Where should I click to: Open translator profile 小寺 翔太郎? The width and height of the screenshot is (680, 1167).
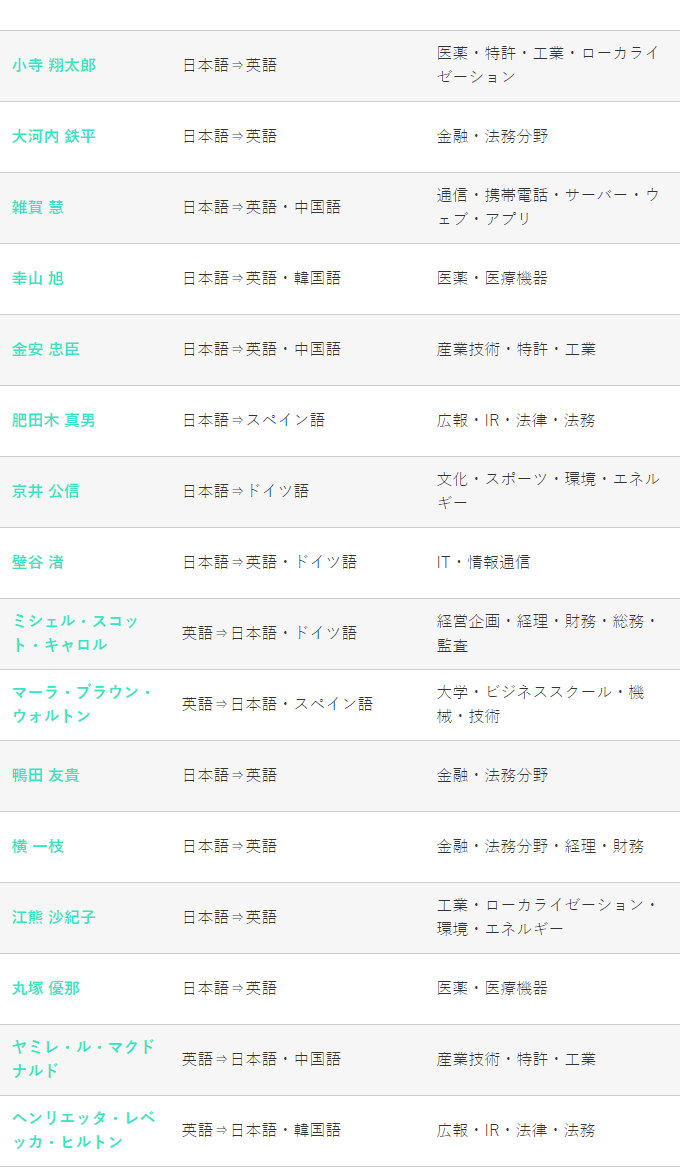(x=54, y=65)
